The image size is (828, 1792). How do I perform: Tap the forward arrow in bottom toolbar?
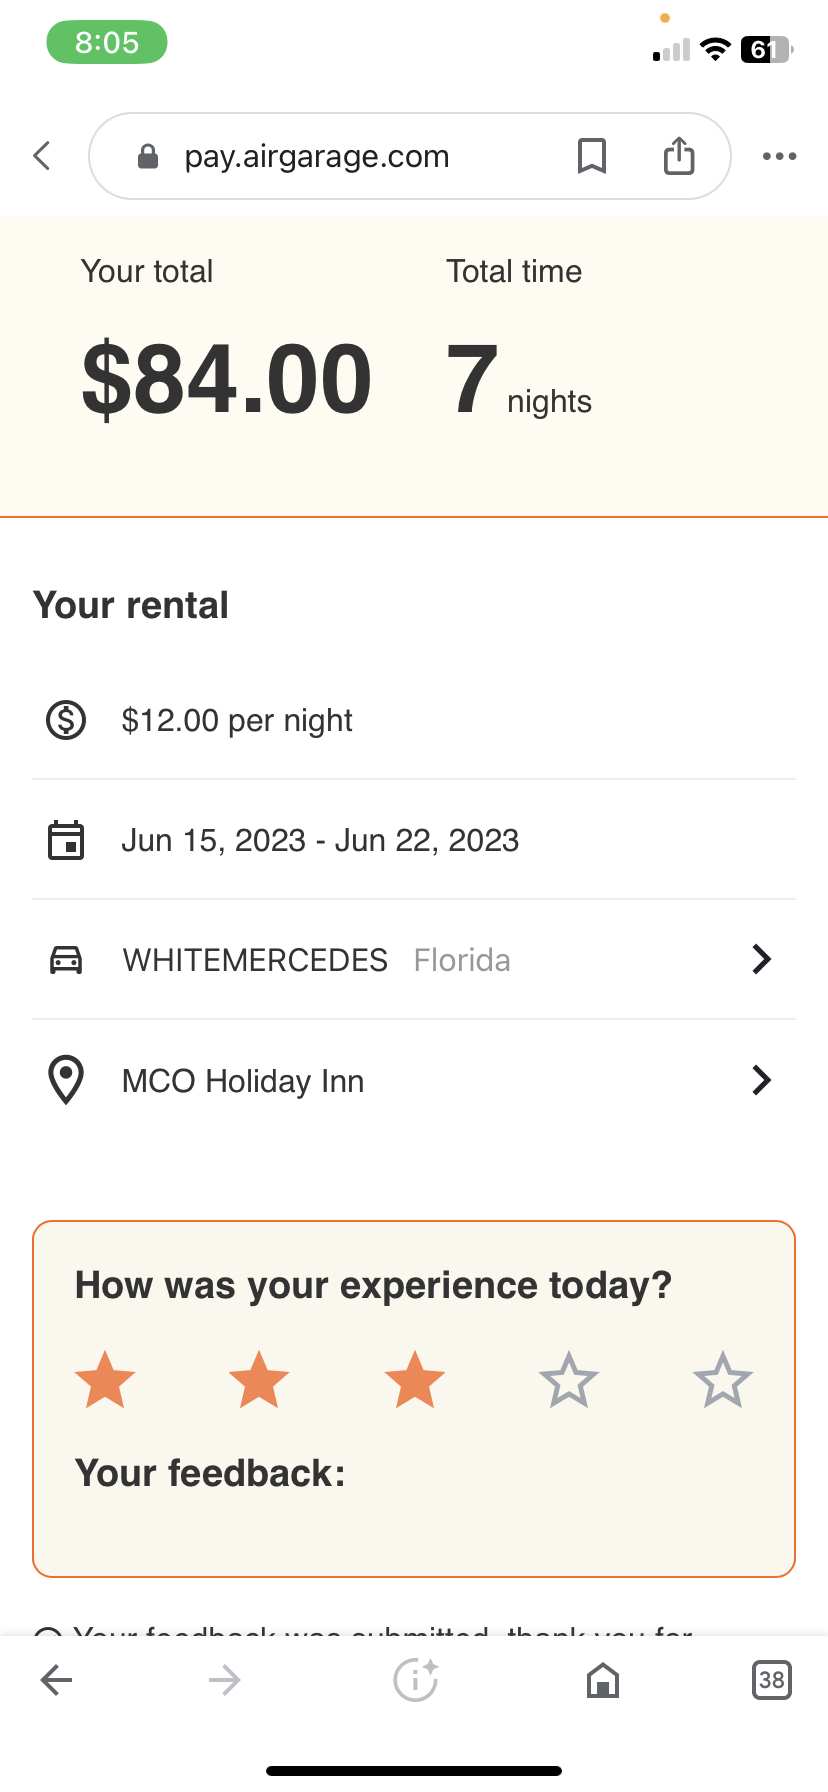pyautogui.click(x=224, y=1680)
